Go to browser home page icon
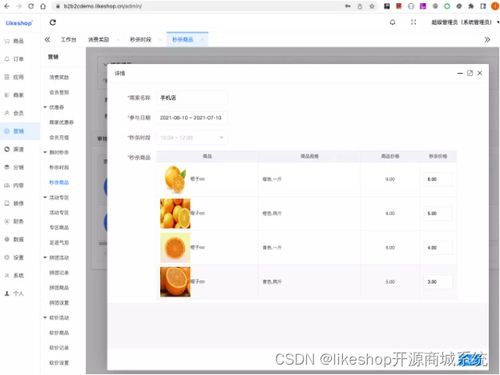This screenshot has height=375, width=500. 43,6
